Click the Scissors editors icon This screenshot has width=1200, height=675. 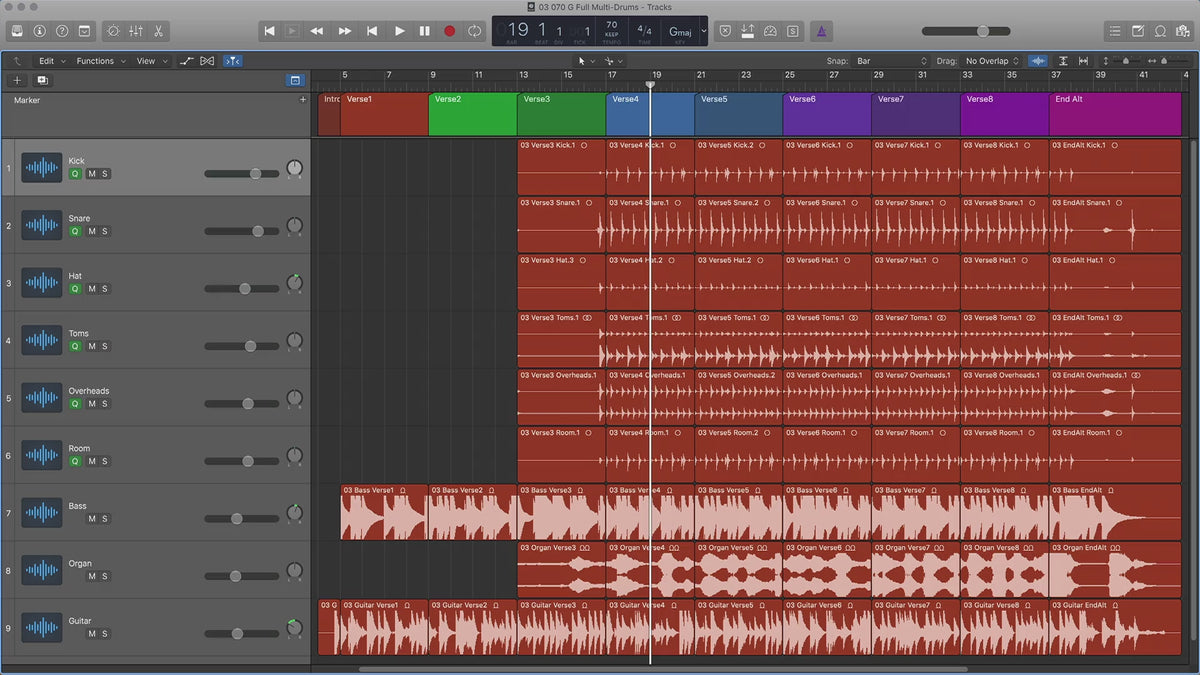160,31
